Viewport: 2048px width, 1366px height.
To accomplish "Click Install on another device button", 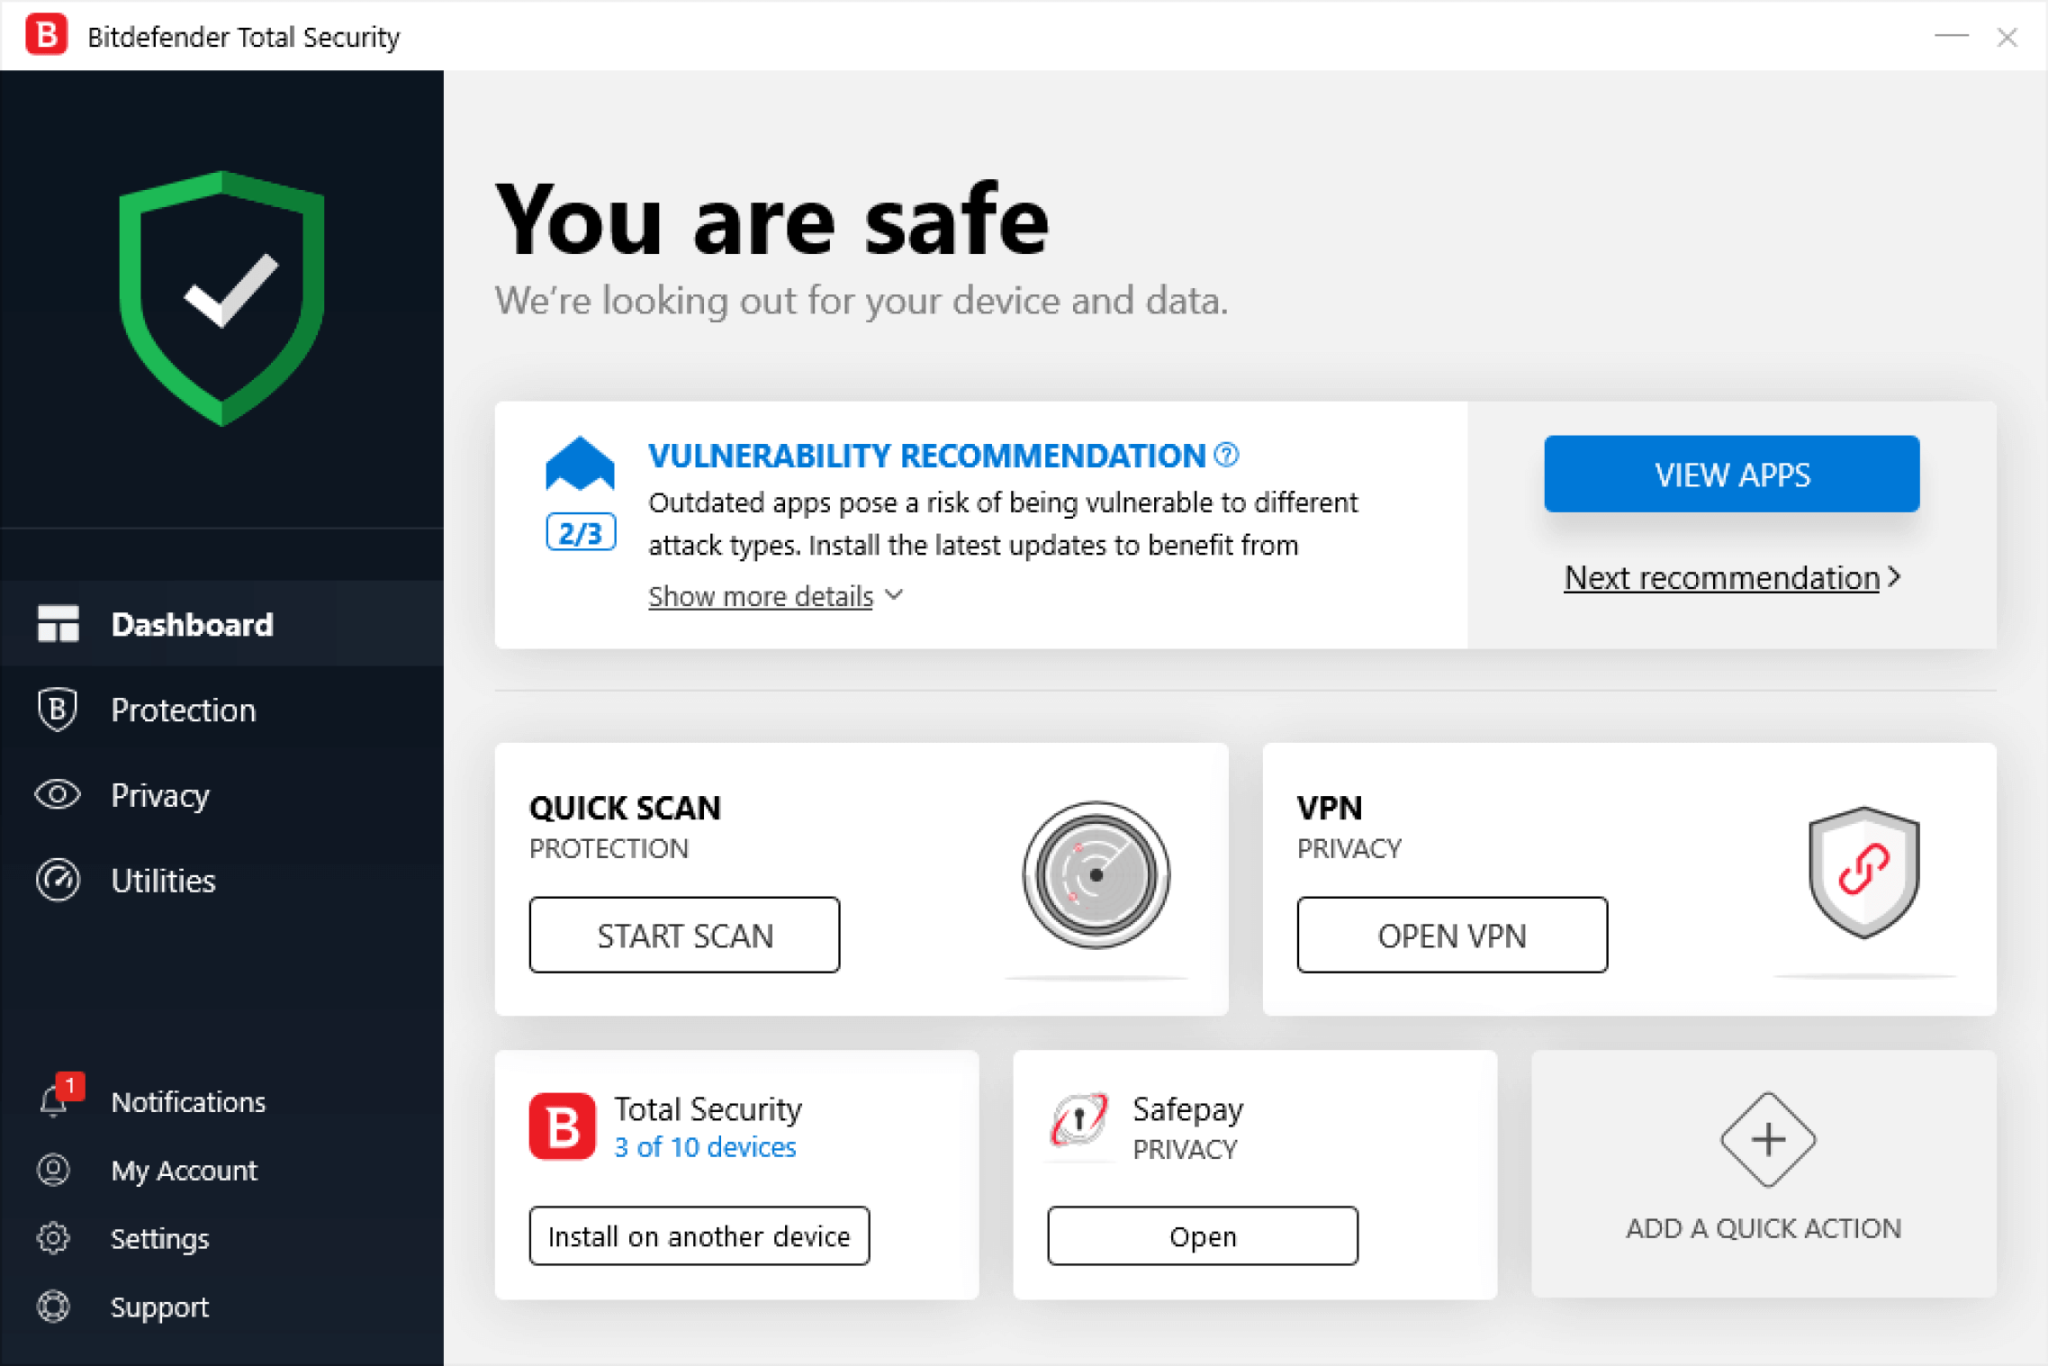I will 699,1237.
